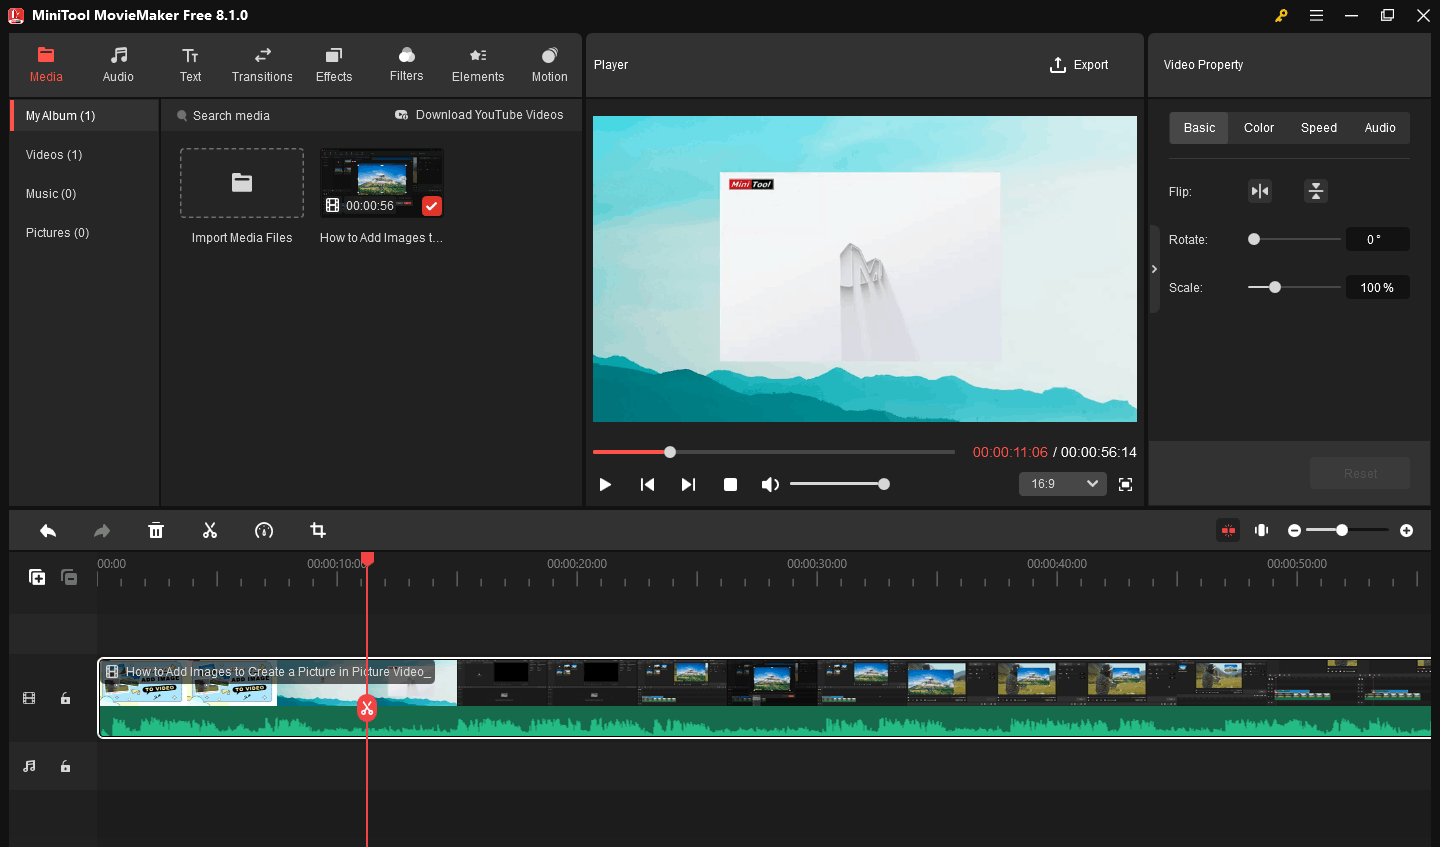The width and height of the screenshot is (1440, 847).
Task: Select the crop tool icon
Action: coord(318,531)
